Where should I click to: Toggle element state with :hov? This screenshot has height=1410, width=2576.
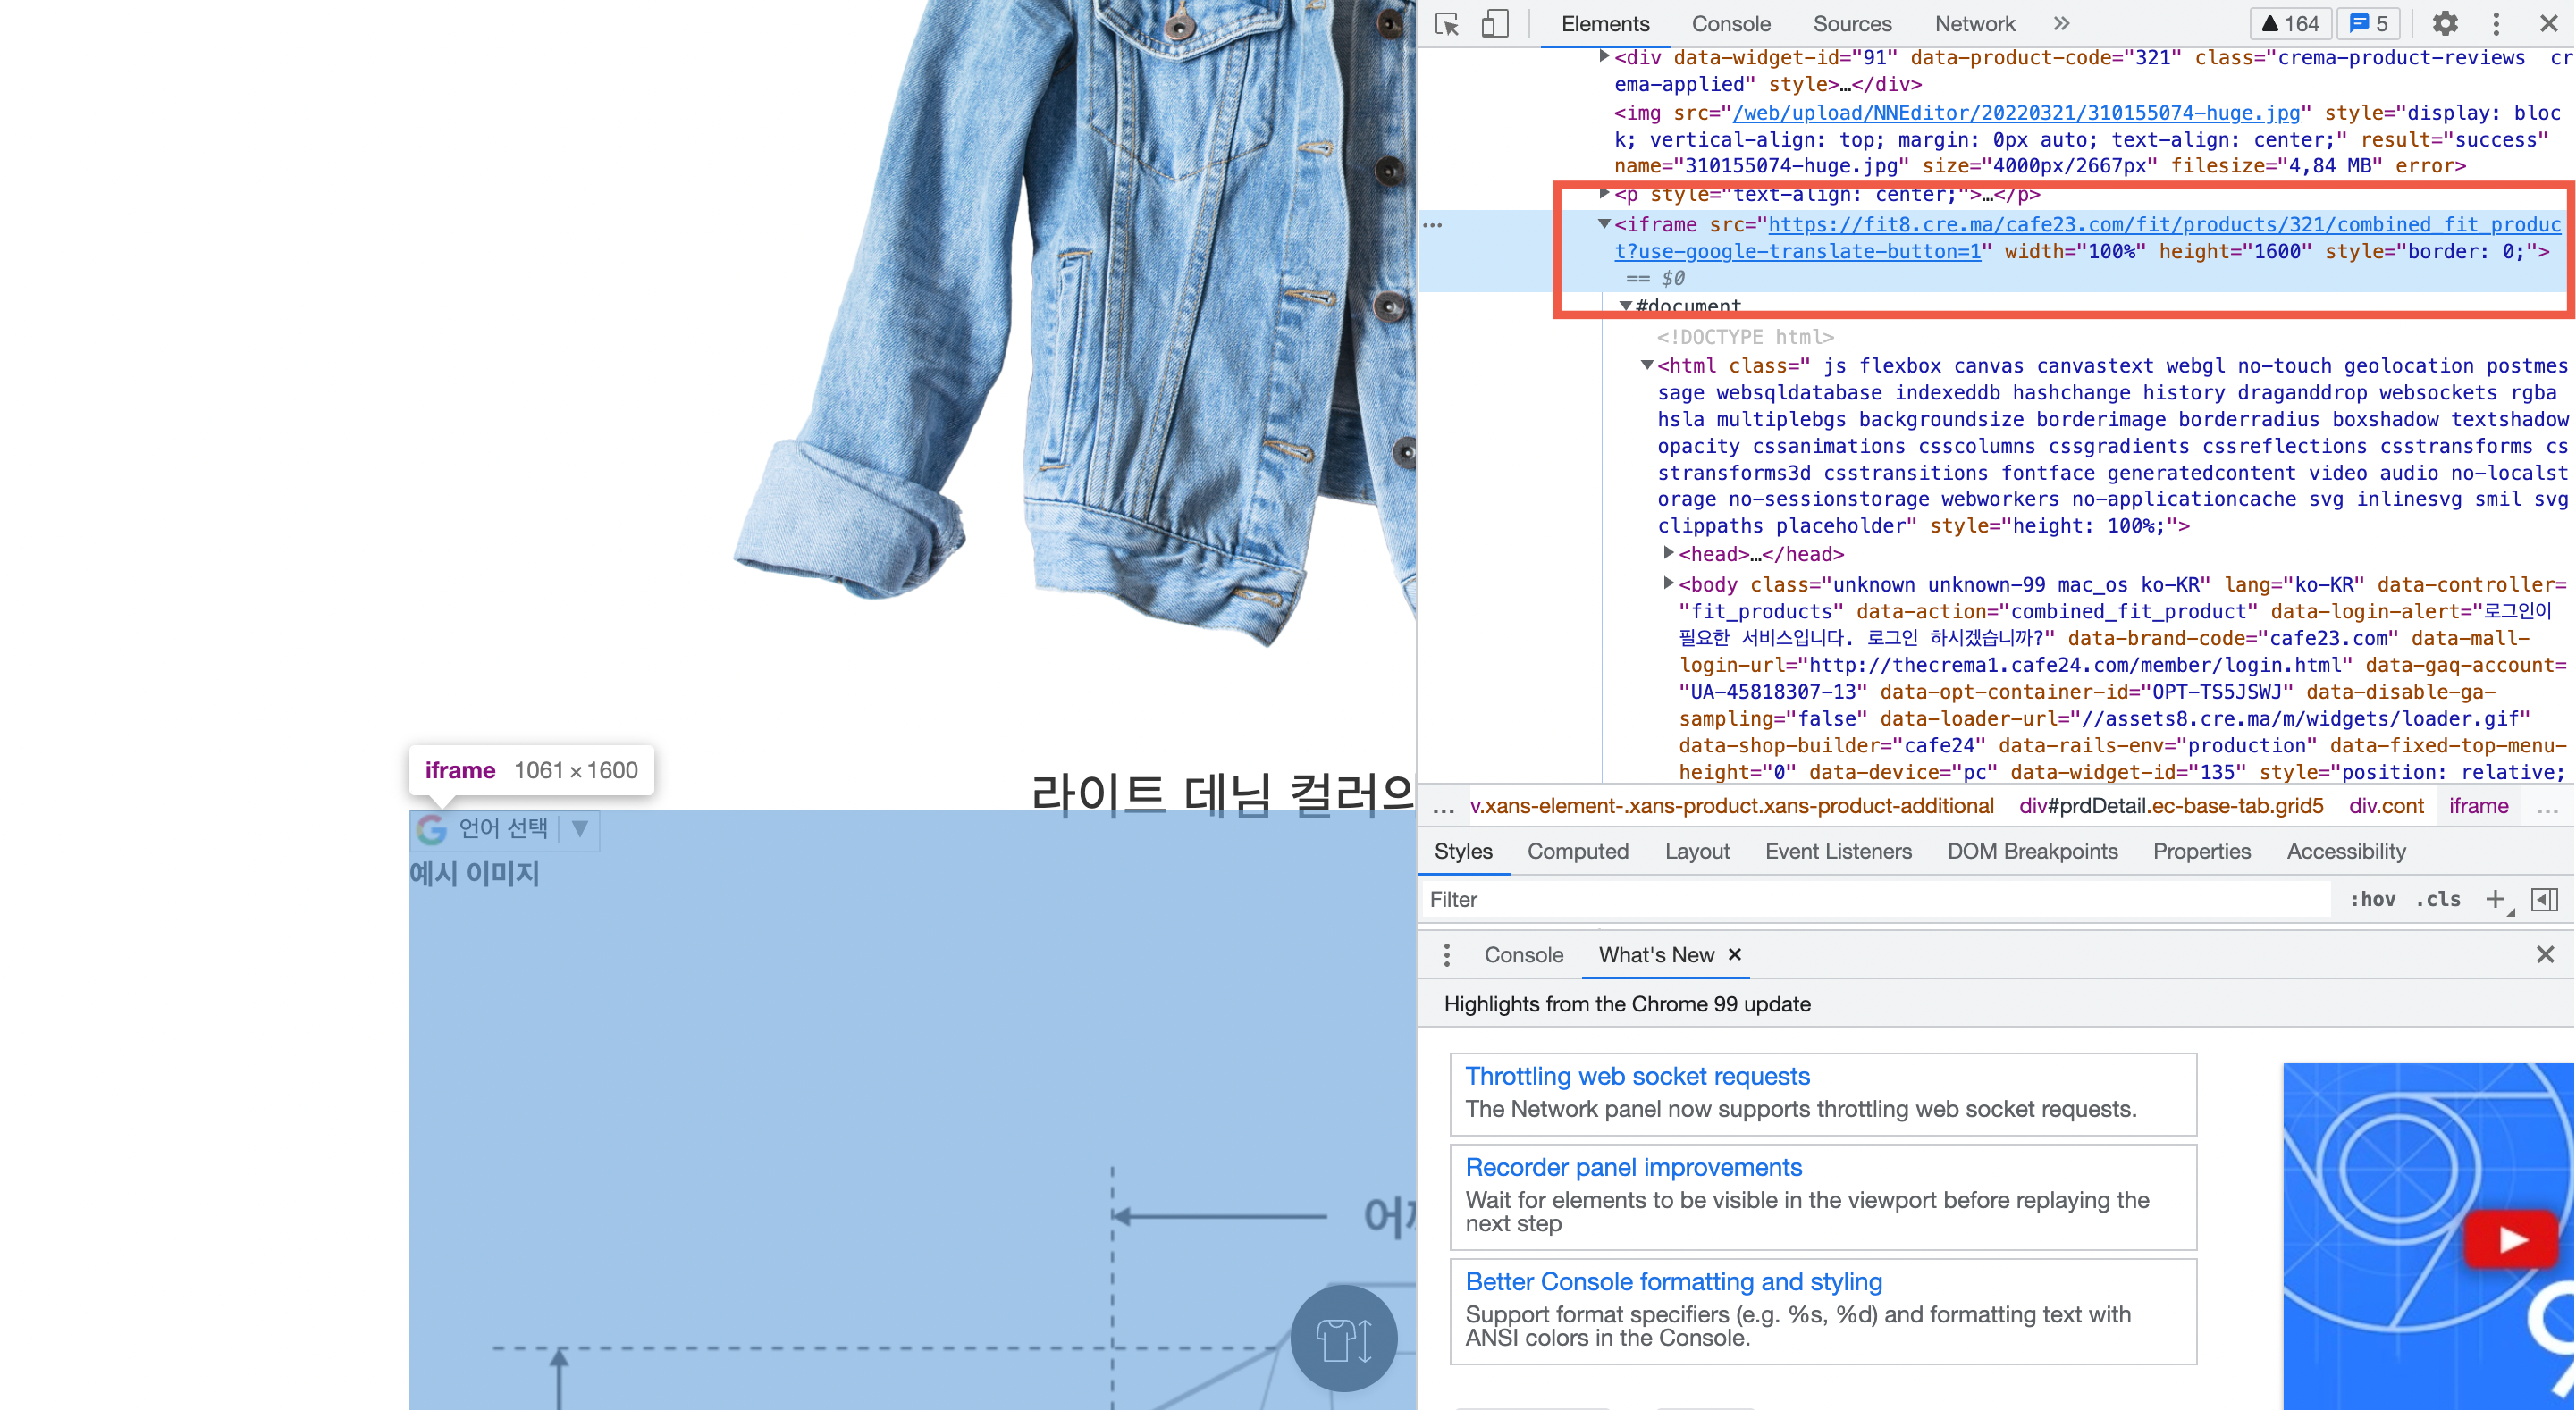(2372, 899)
